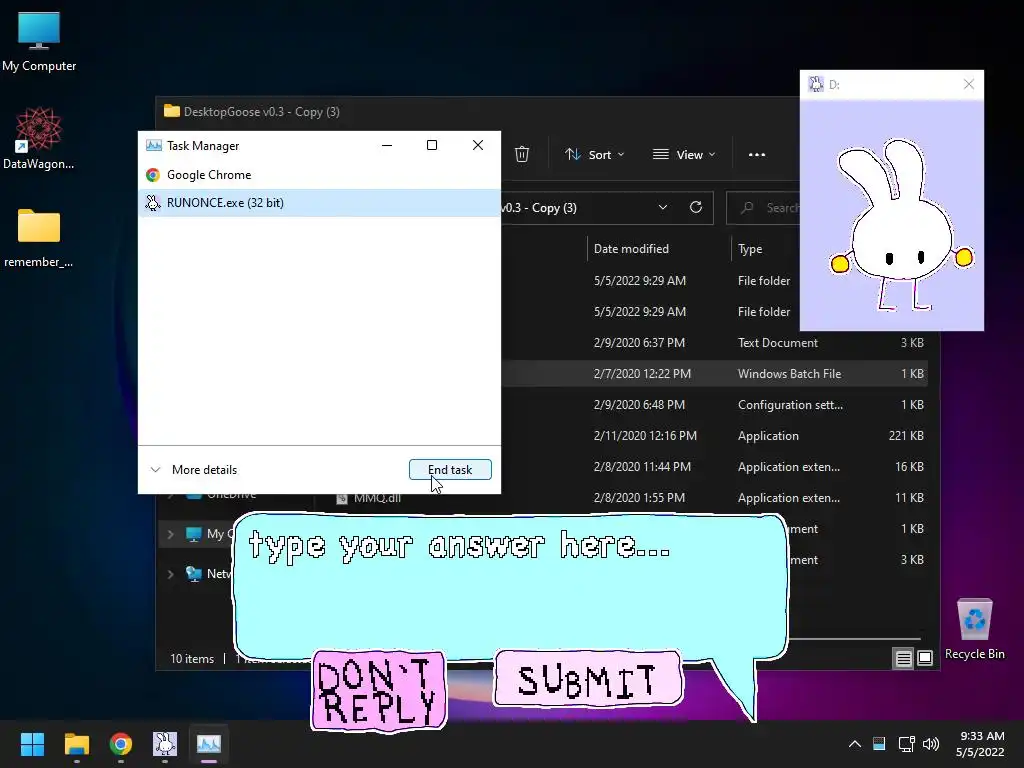Close the Task Manager window
The width and height of the screenshot is (1024, 768).
pos(478,145)
